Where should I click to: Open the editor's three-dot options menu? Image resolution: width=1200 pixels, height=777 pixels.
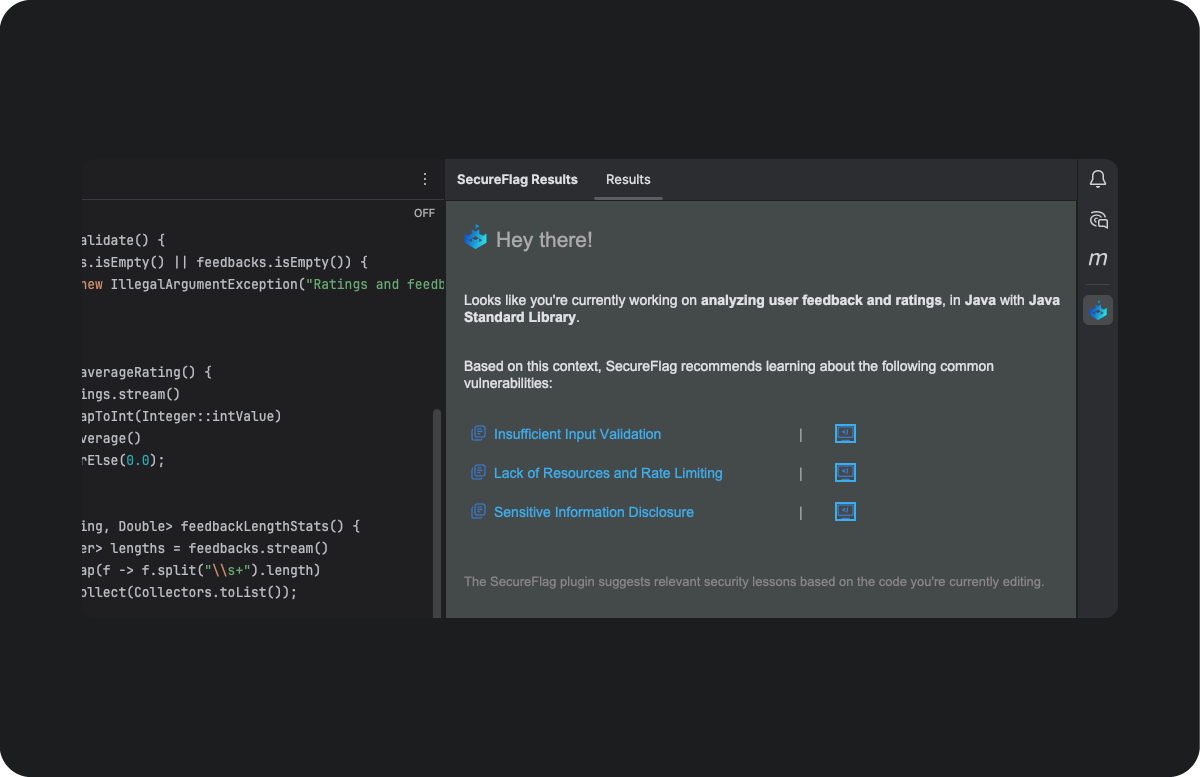[424, 179]
